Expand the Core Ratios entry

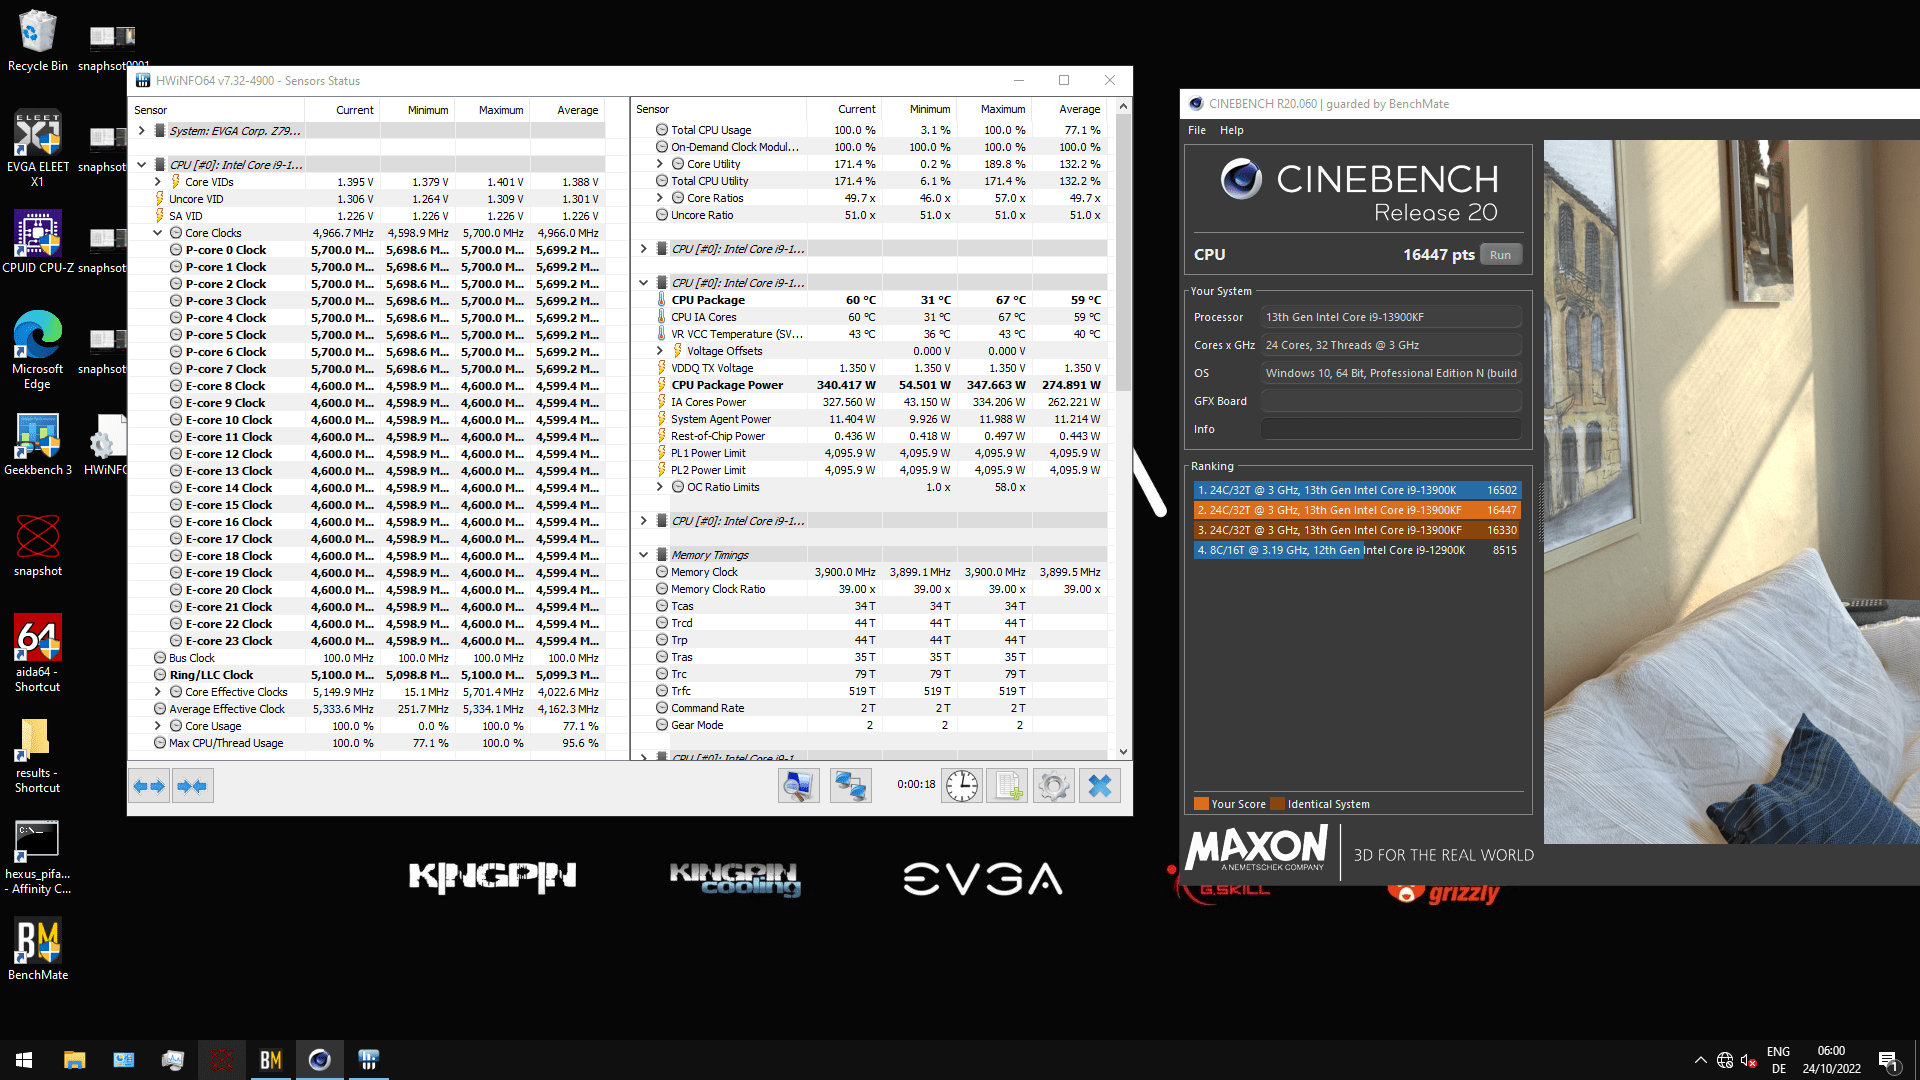tap(660, 198)
